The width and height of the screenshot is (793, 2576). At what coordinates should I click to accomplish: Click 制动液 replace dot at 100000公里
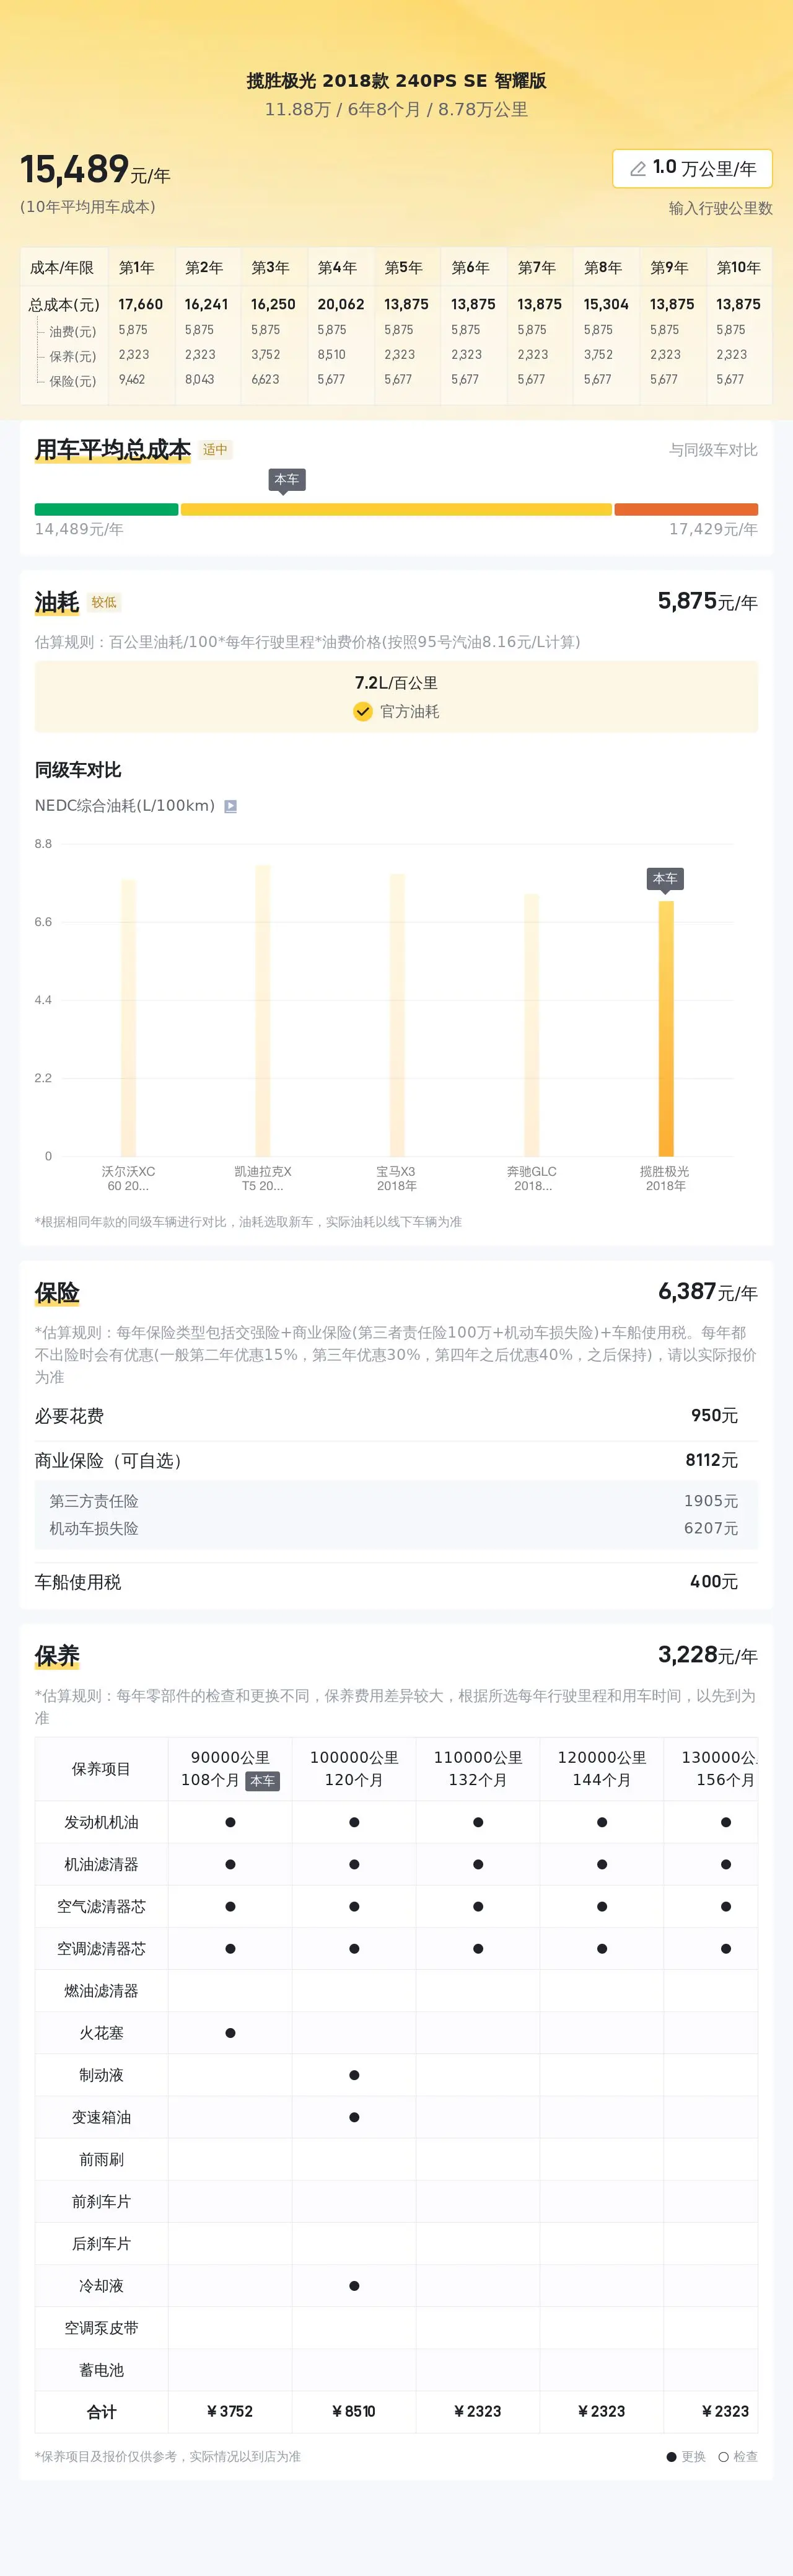click(354, 2075)
